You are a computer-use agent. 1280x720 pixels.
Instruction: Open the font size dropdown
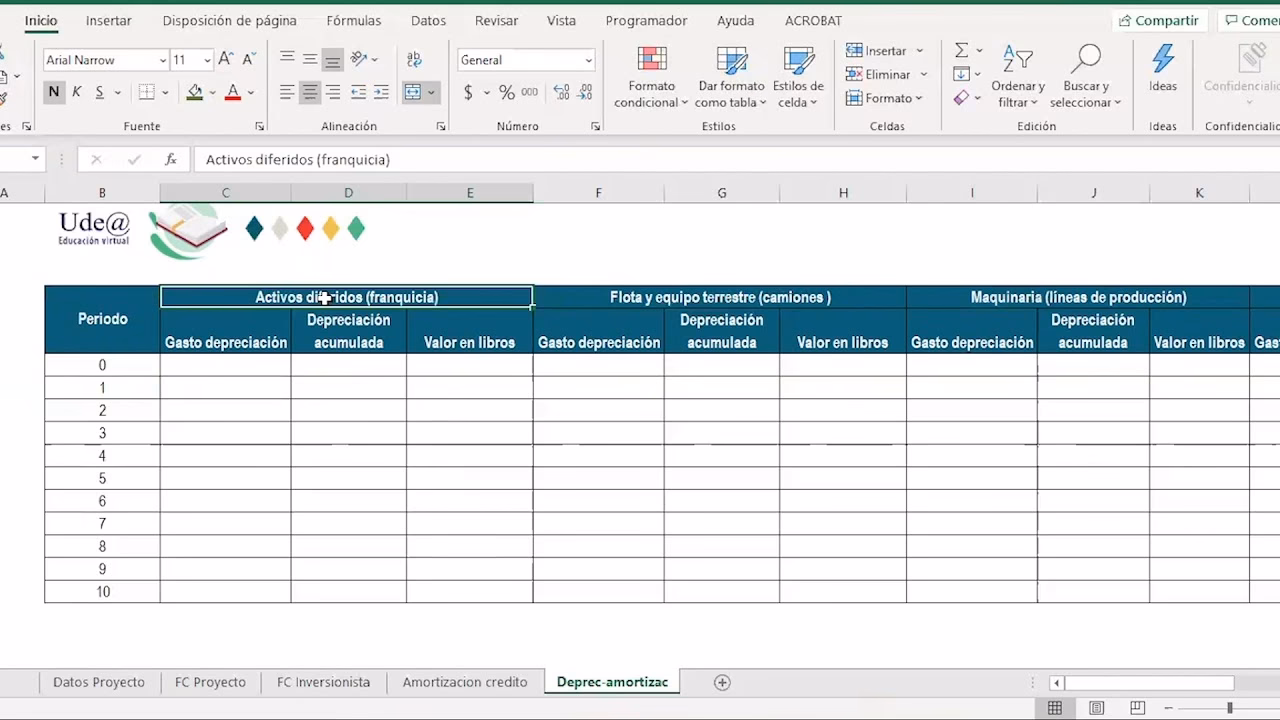(207, 61)
